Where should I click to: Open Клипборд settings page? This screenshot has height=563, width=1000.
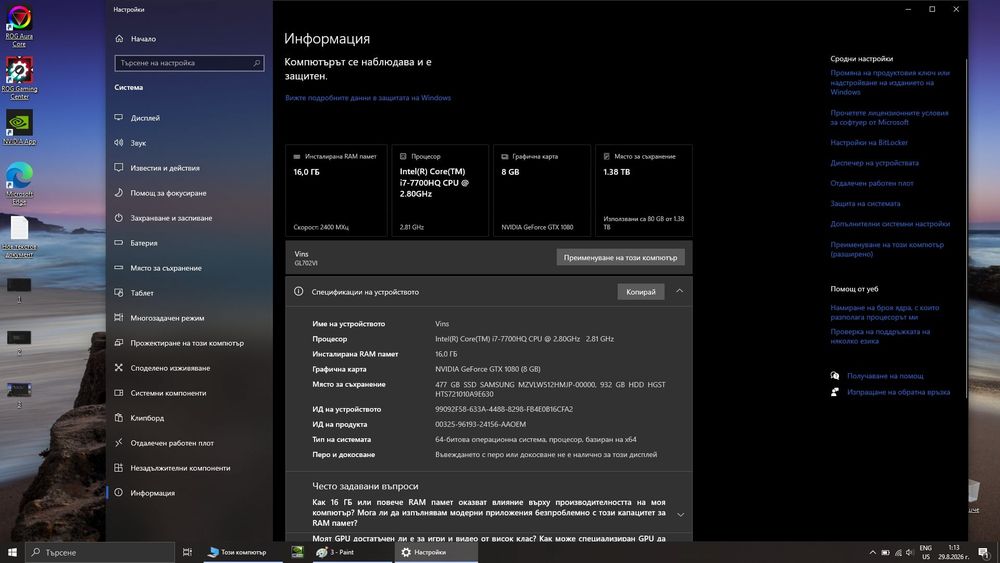(x=189, y=418)
